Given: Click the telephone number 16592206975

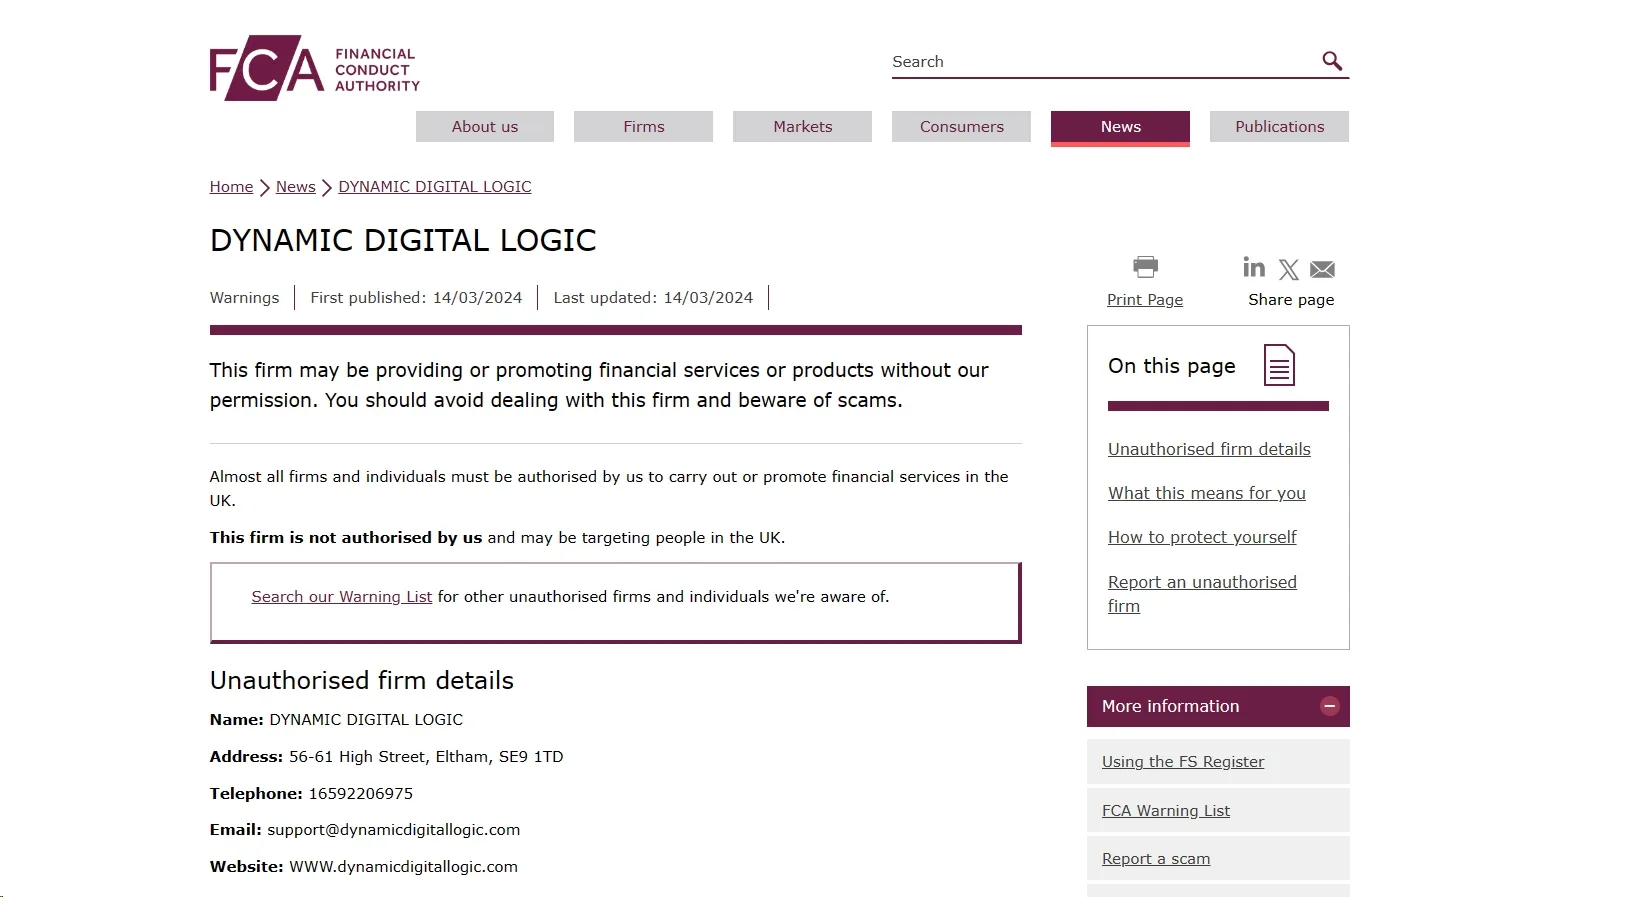Looking at the screenshot, I should click(361, 794).
